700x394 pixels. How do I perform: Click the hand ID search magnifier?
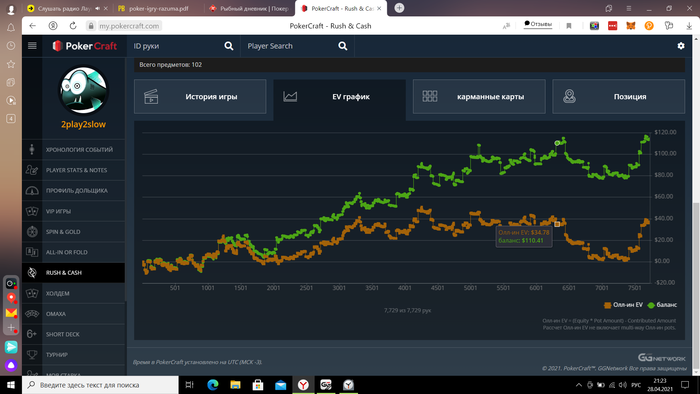click(x=229, y=46)
